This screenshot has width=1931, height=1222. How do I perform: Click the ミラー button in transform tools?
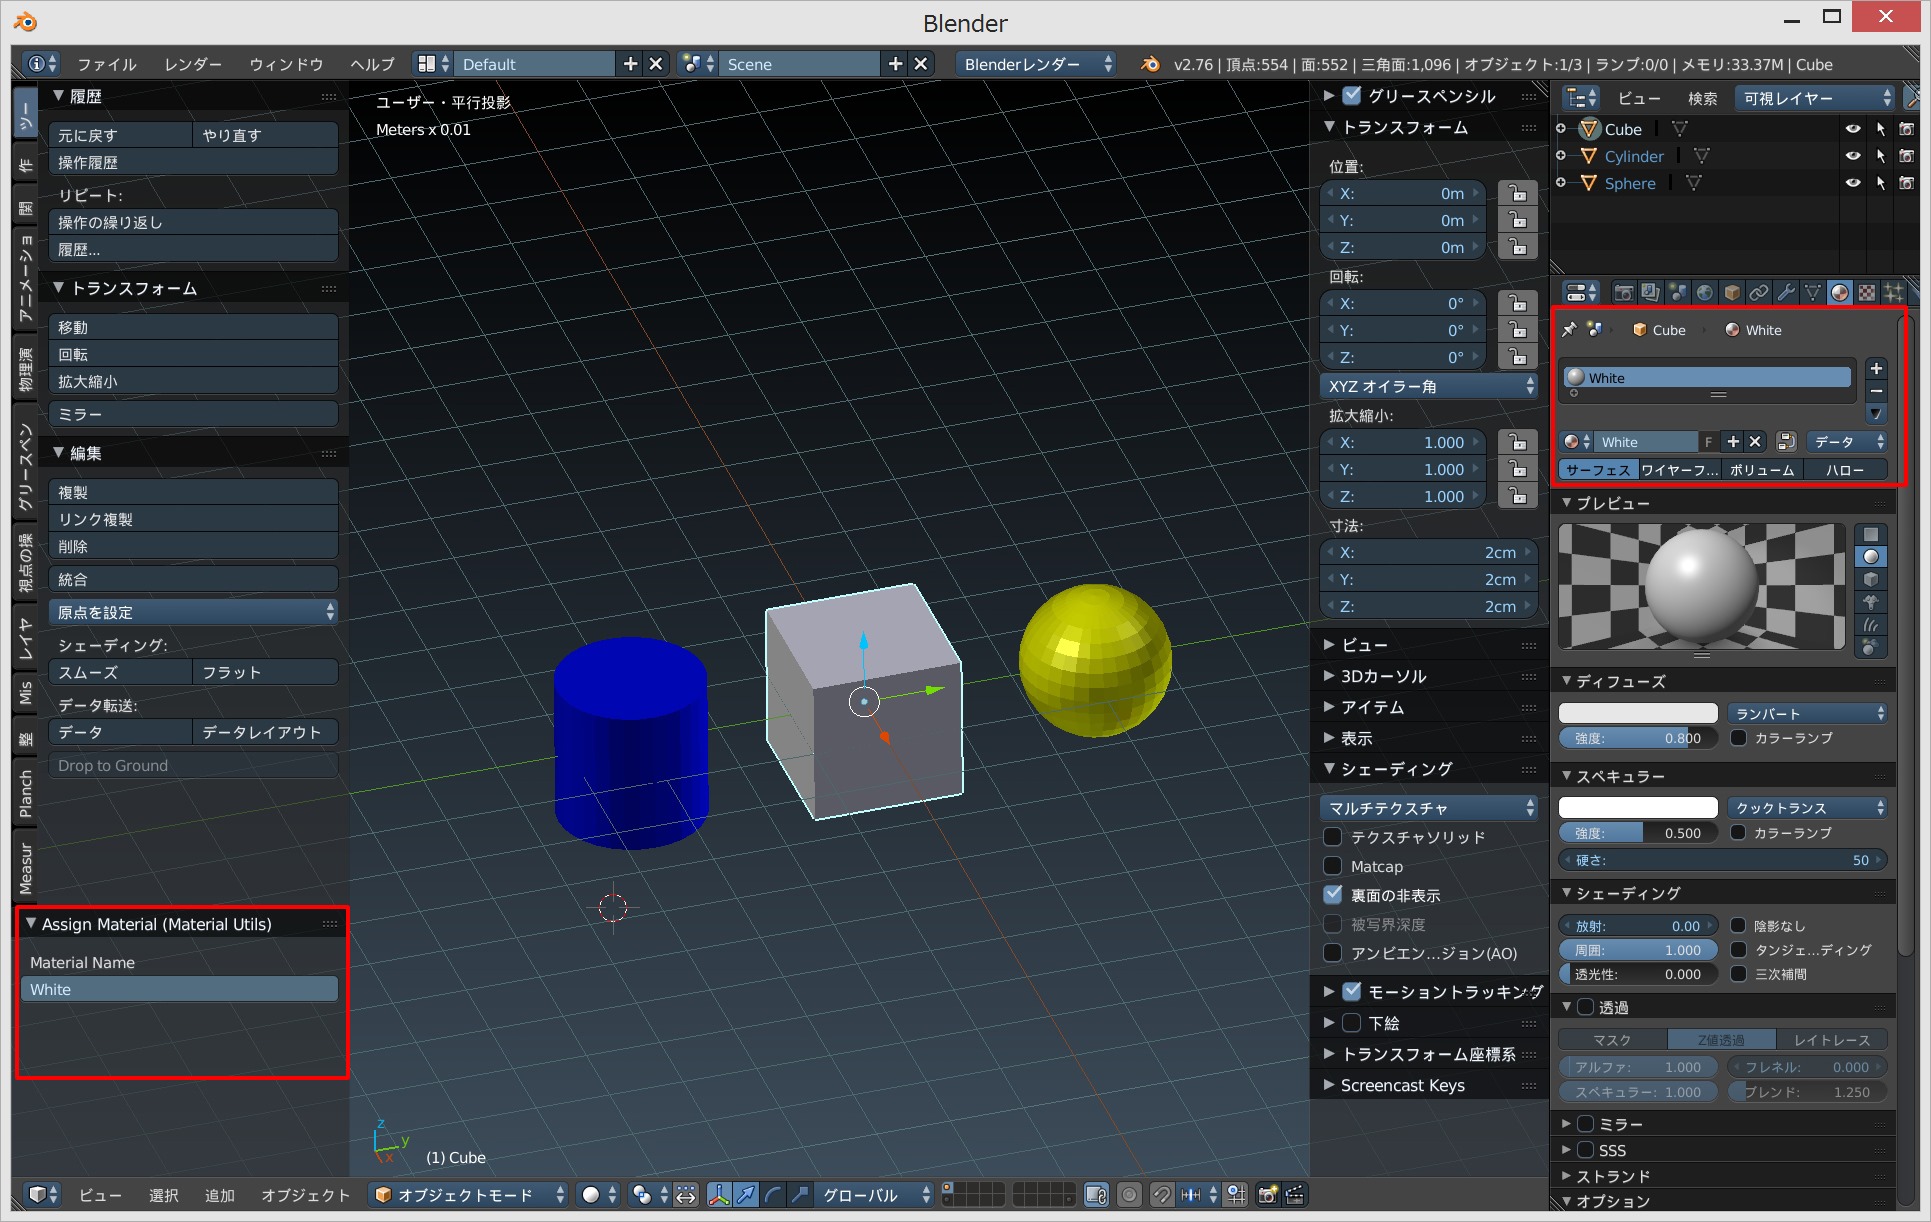(x=193, y=414)
